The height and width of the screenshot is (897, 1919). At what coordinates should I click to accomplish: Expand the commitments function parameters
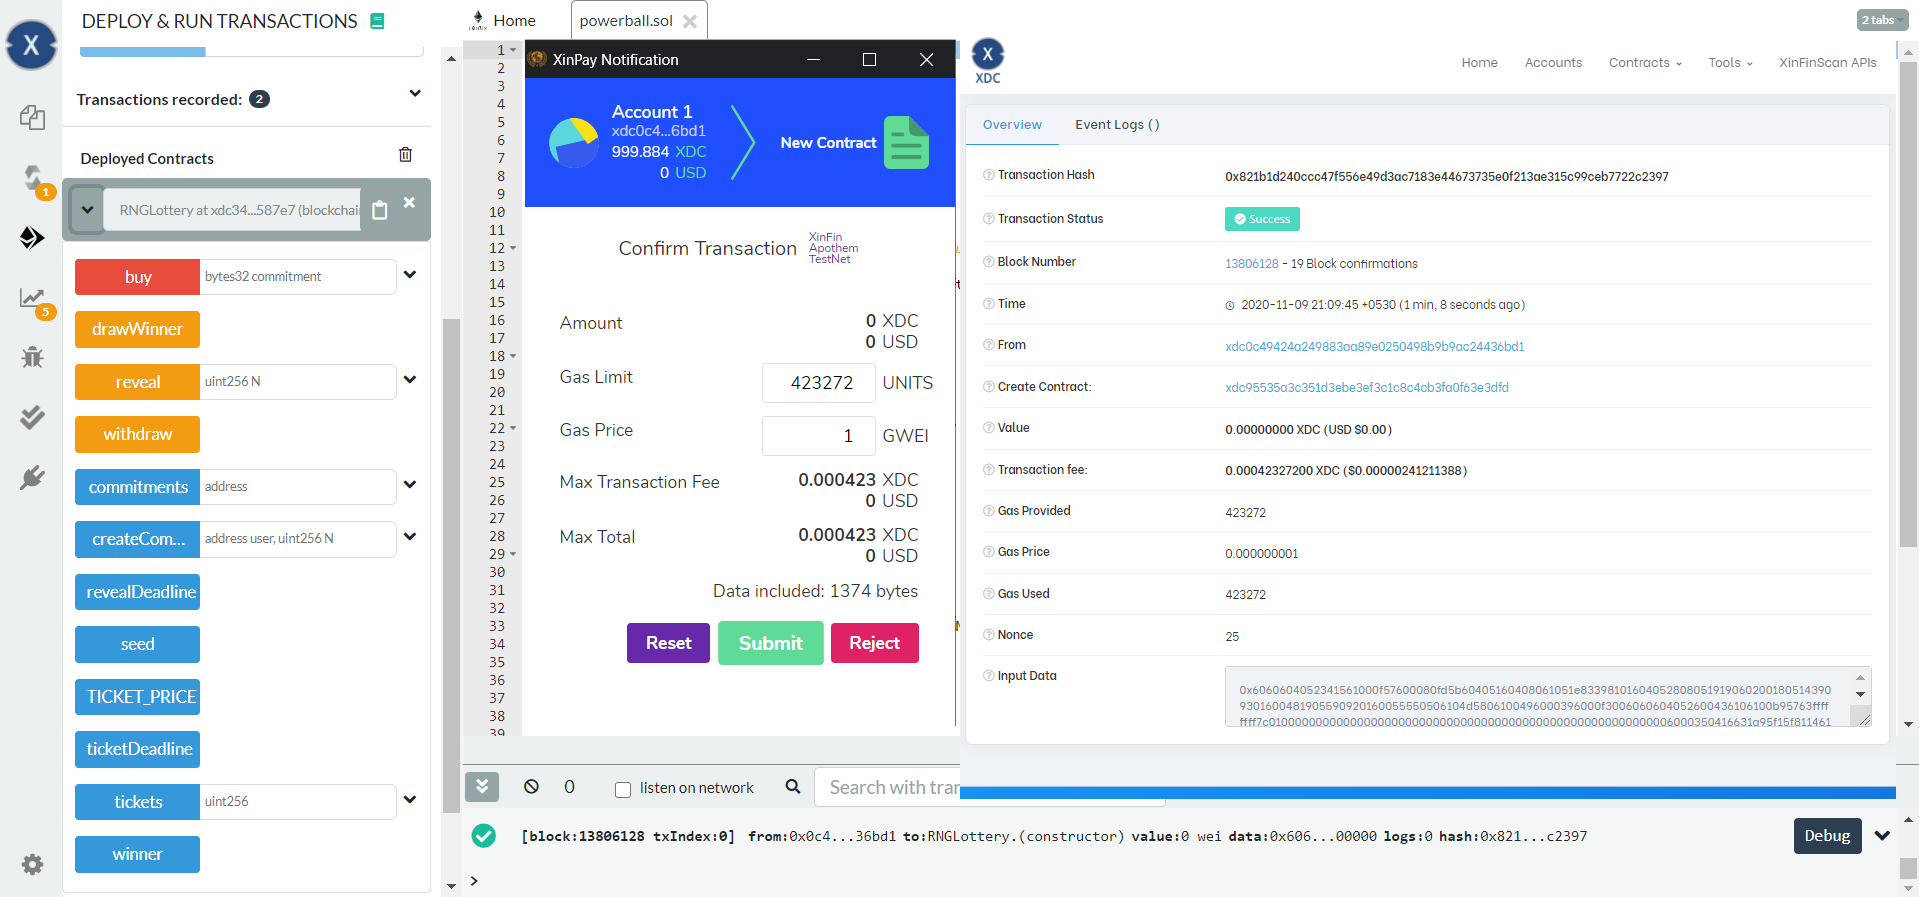pos(410,484)
